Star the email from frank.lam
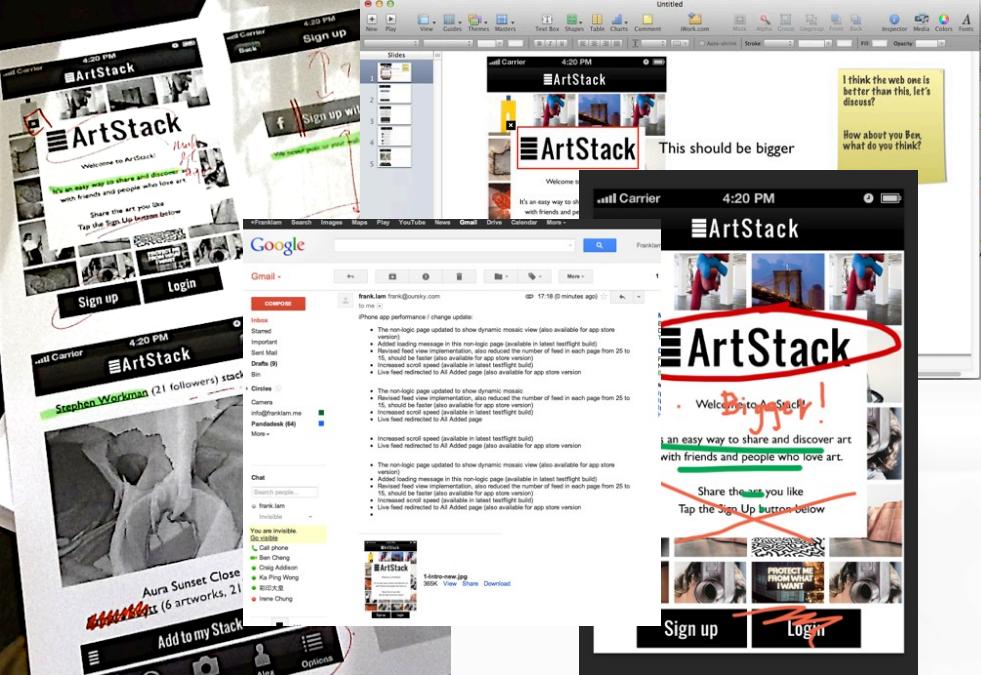This screenshot has width=981, height=675. pos(604,297)
